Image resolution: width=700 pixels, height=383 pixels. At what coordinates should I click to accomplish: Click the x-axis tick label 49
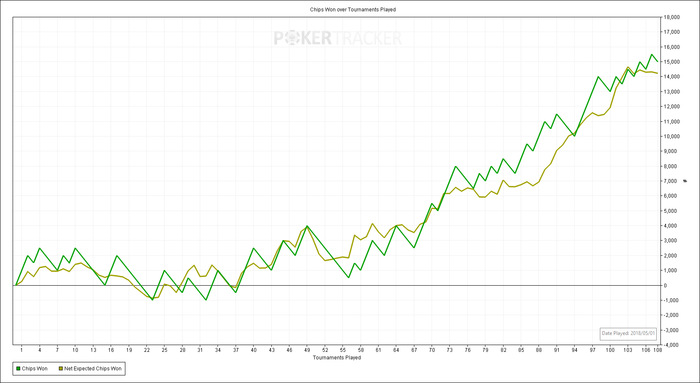pos(307,351)
